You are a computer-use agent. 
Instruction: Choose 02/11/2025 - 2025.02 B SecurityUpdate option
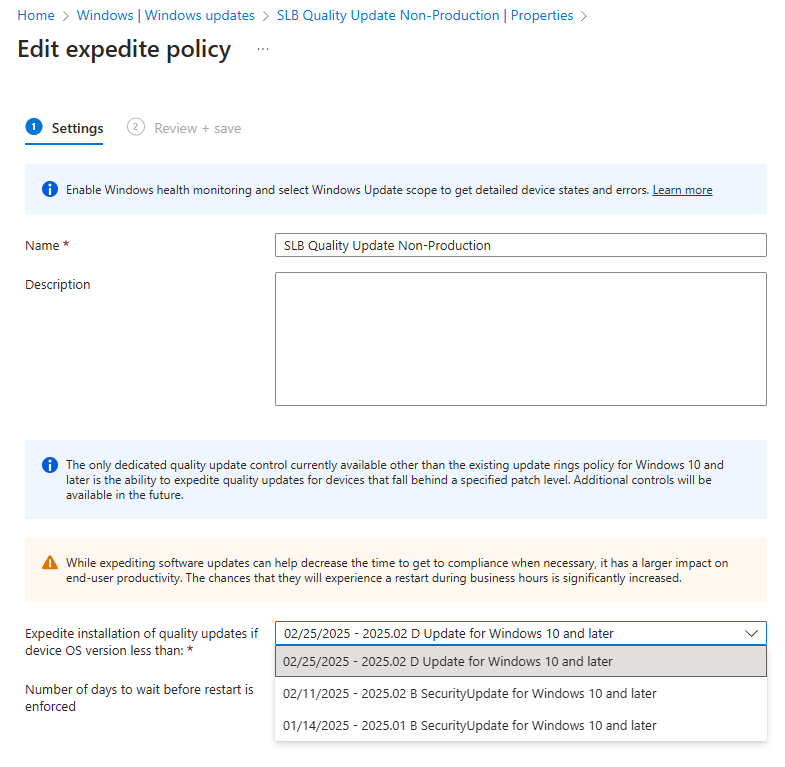point(521,693)
